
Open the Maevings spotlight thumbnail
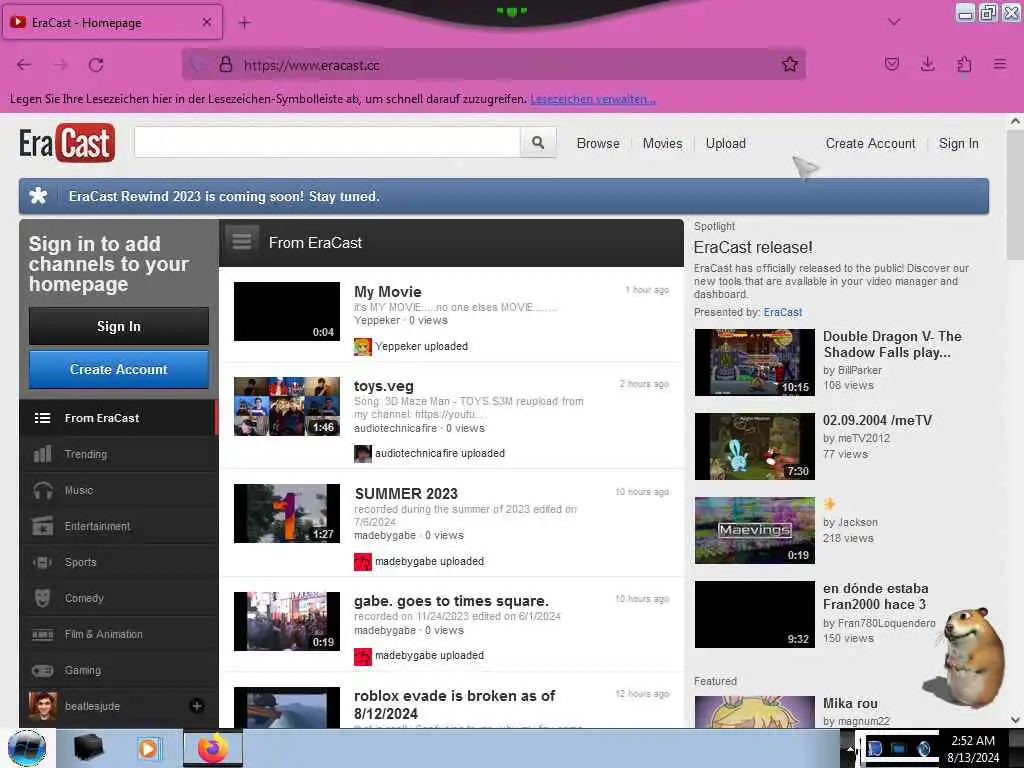pyautogui.click(x=754, y=530)
